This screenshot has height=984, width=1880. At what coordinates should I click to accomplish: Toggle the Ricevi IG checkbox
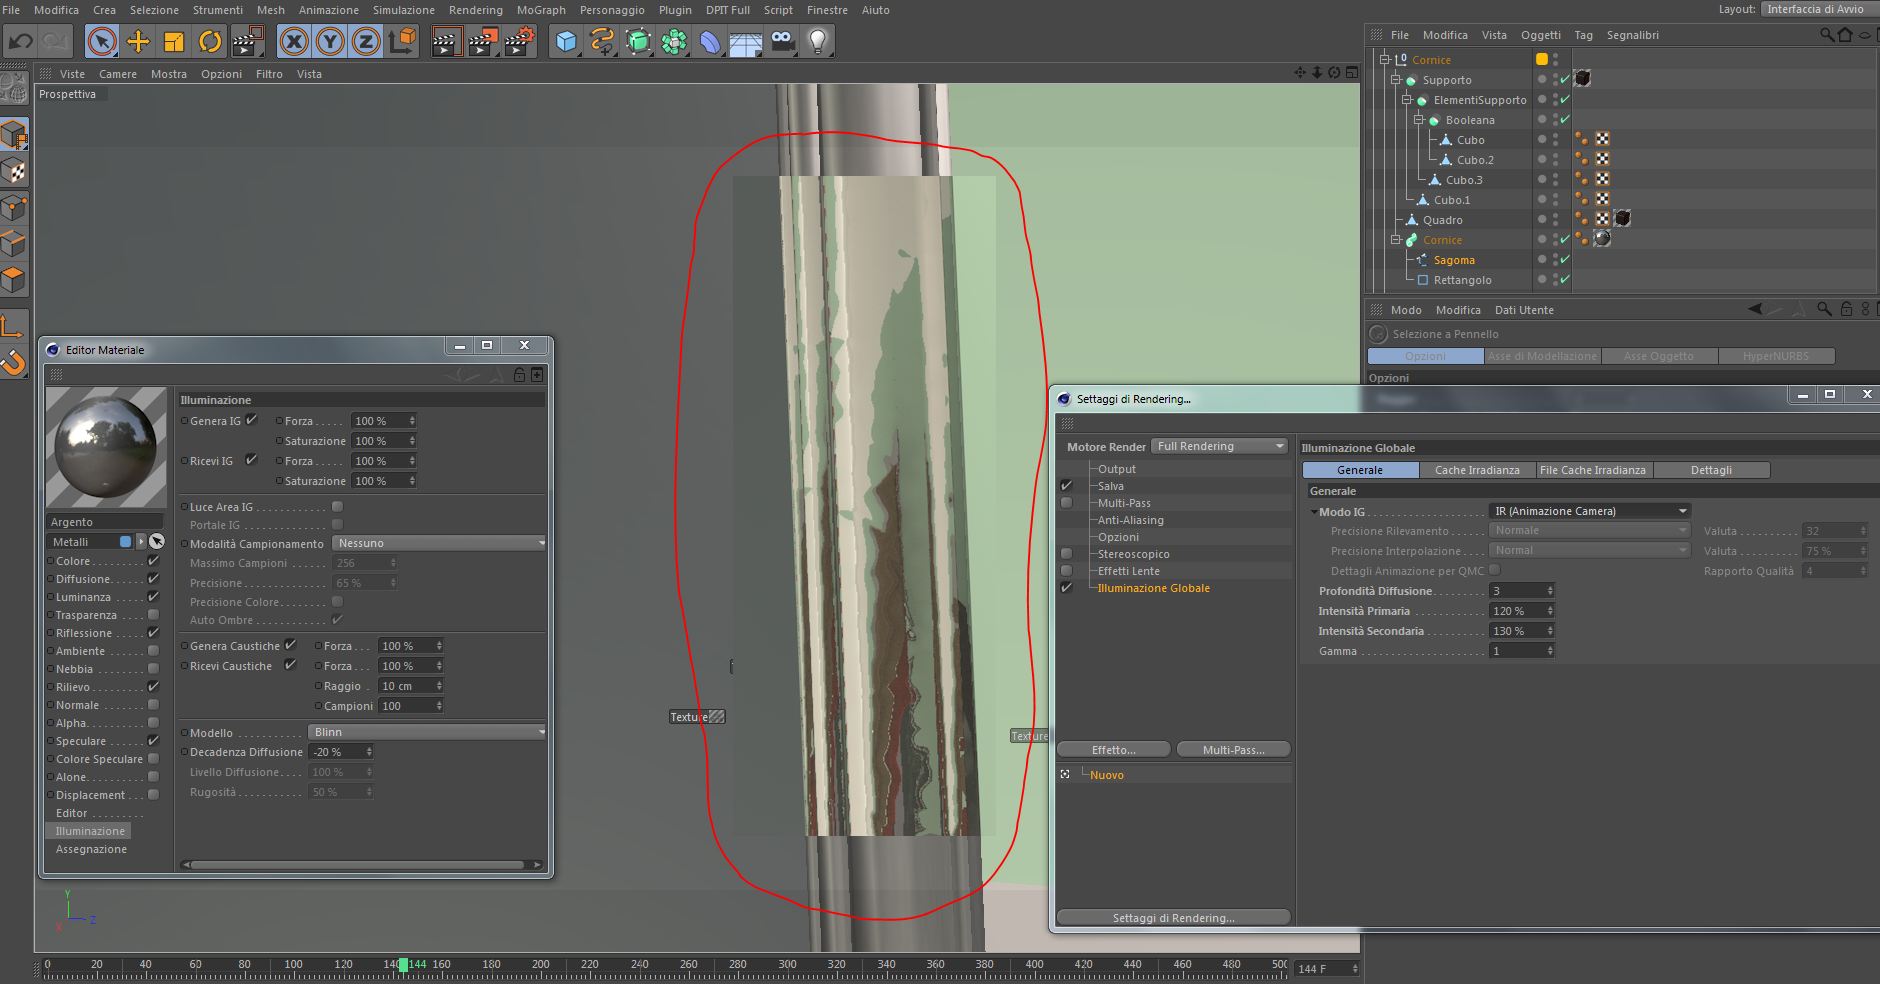click(252, 460)
